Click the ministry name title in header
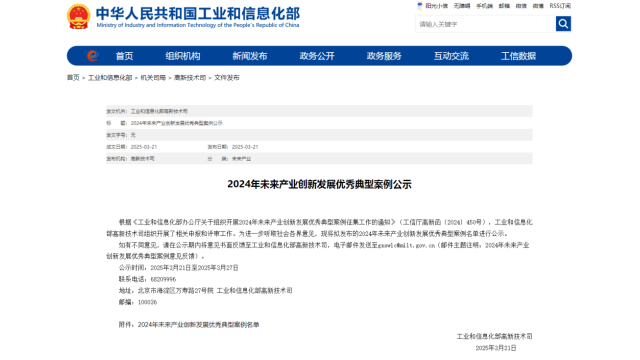This screenshot has height=360, width=640. point(198,17)
